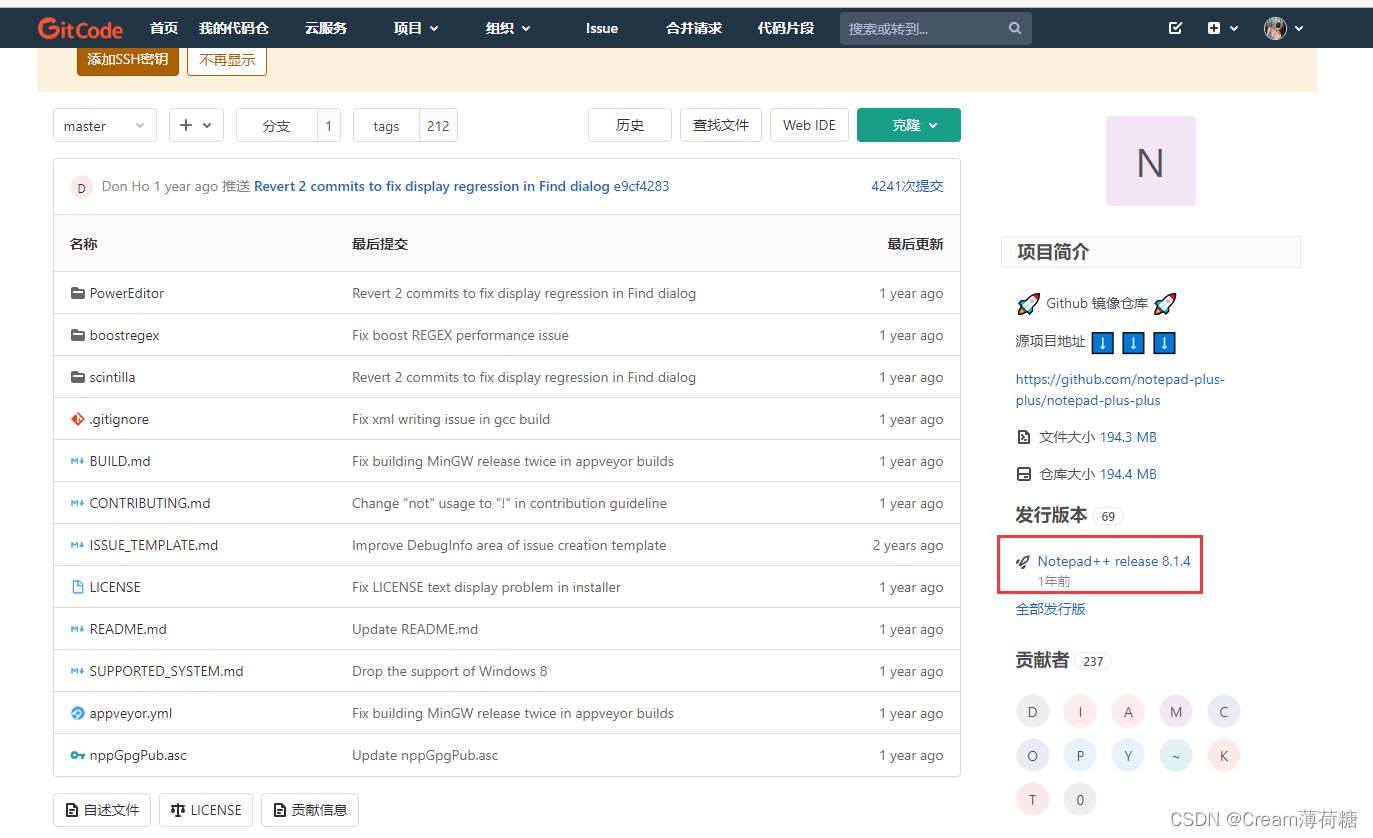
Task: Open 全部发行版 link
Action: point(1051,609)
